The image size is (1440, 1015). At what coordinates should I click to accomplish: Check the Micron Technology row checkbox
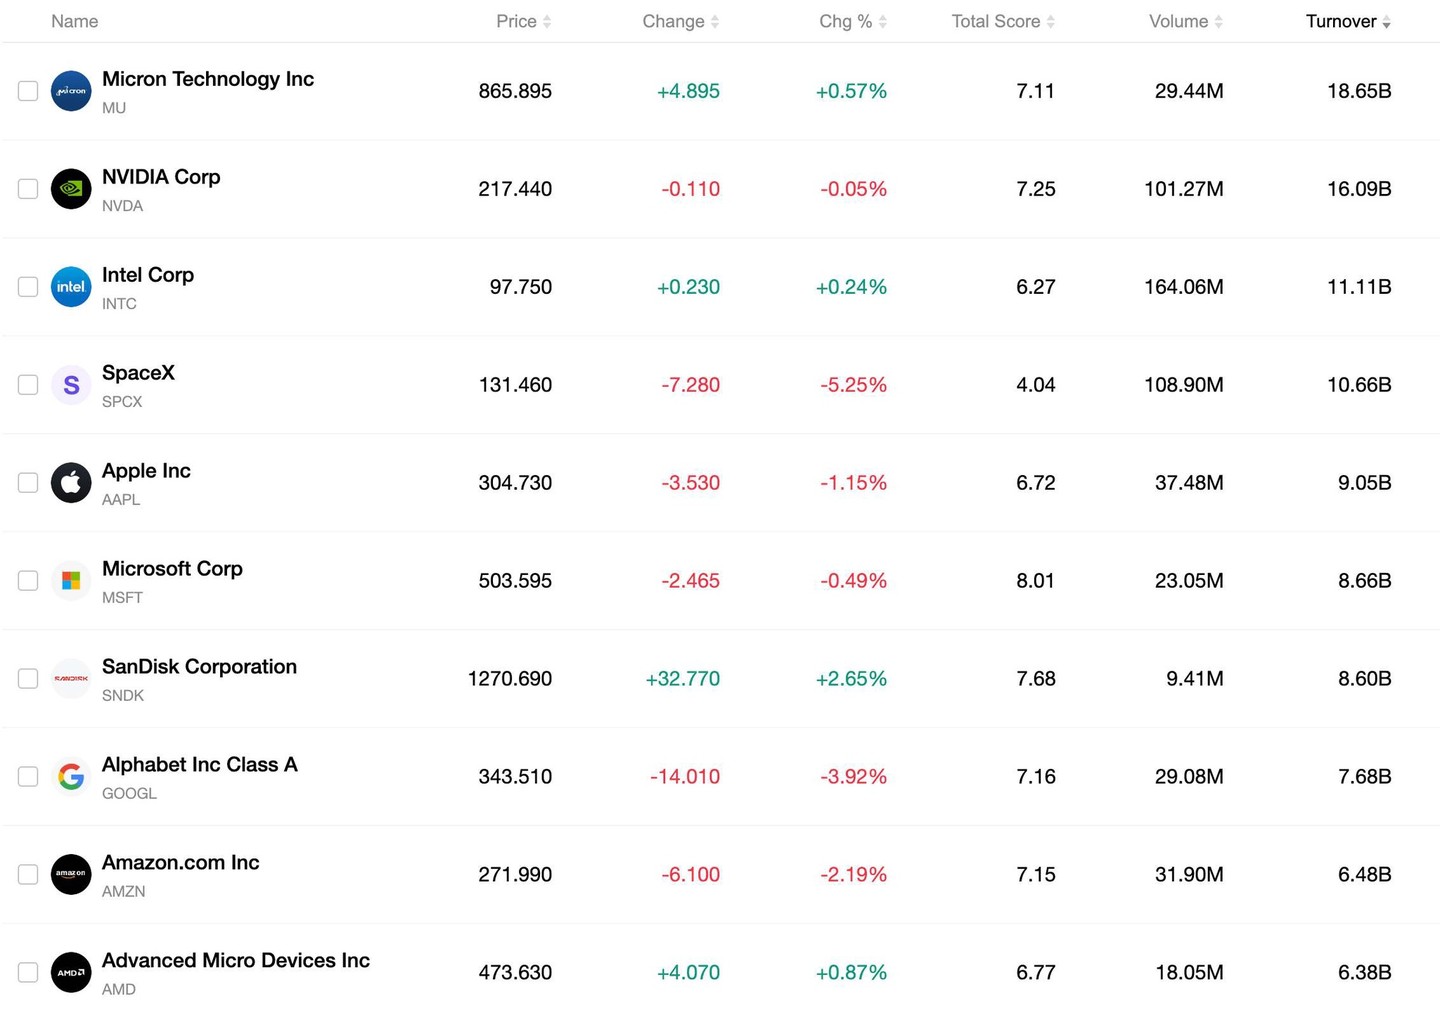[x=28, y=91]
